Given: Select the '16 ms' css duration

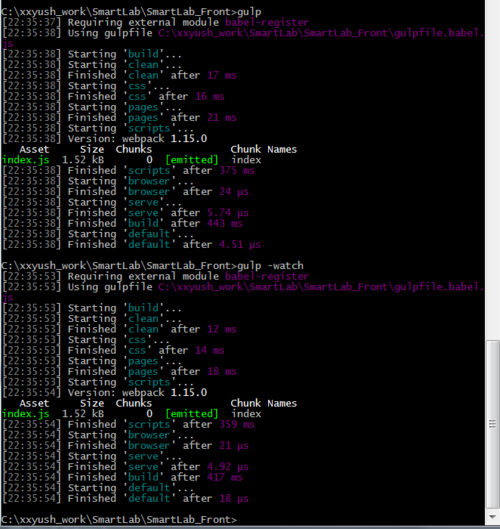Looking at the screenshot, I should pyautogui.click(x=210, y=96).
